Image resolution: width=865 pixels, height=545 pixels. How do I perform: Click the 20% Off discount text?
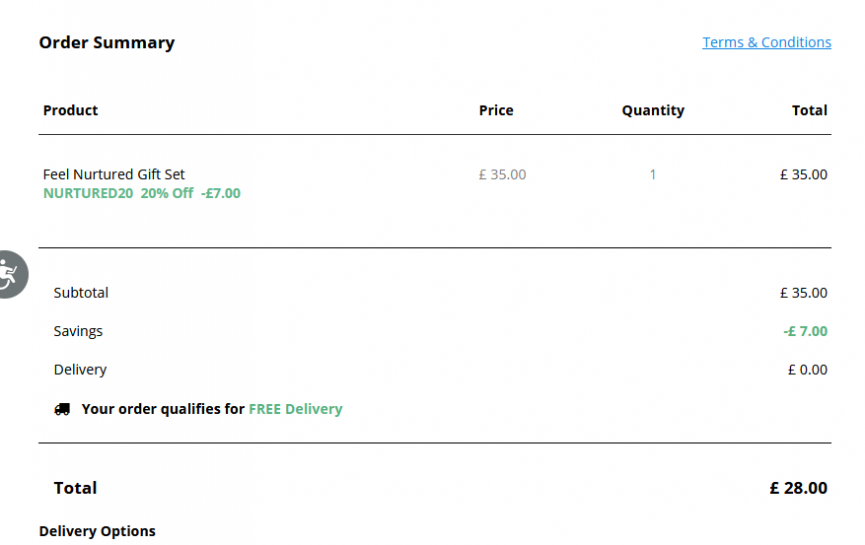coord(167,193)
